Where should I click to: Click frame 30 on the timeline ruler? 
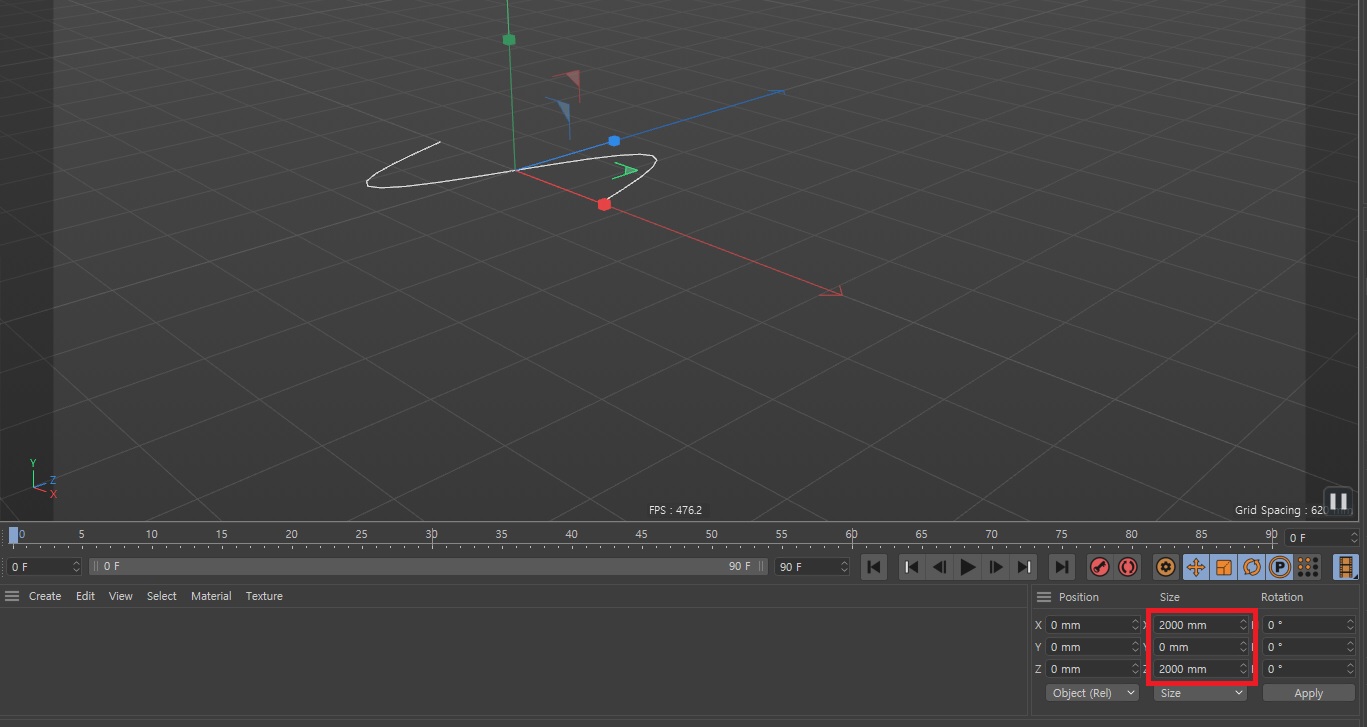click(x=431, y=534)
